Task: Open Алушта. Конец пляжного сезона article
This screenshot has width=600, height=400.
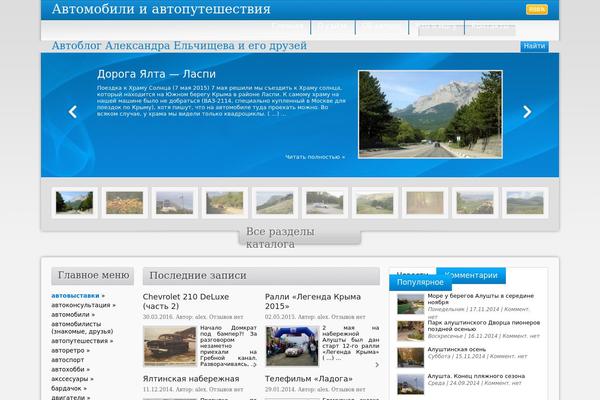Action: click(x=476, y=376)
